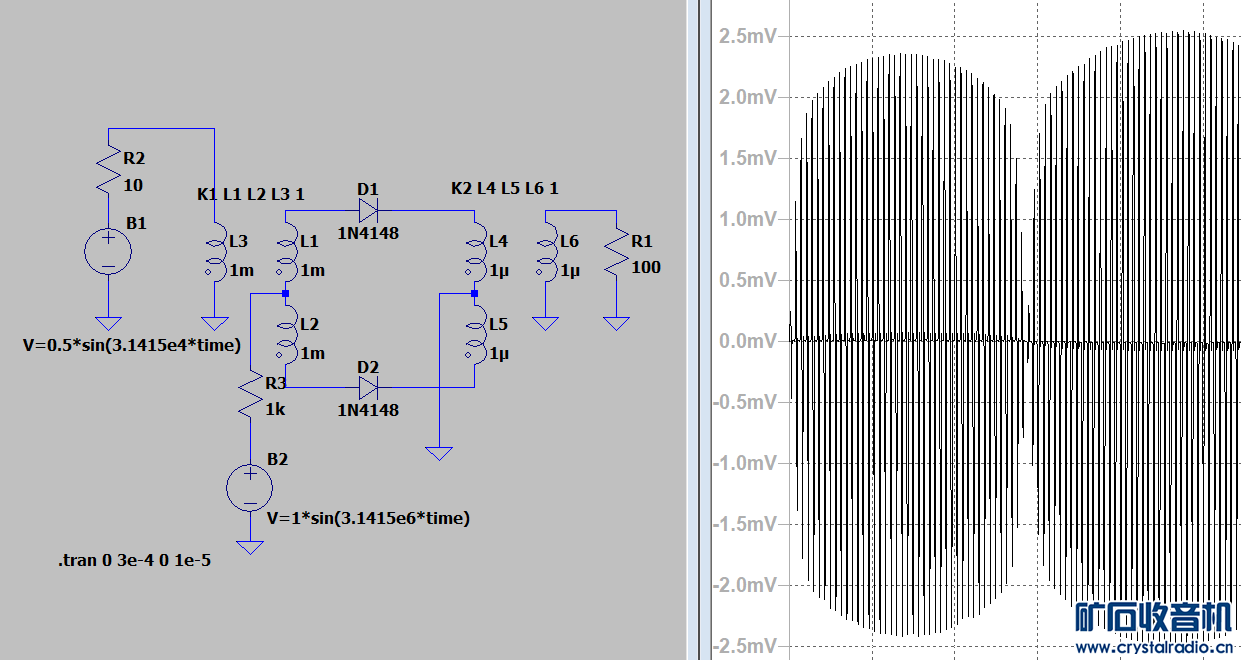Click D2's 1N4148 model label
Screen dimensions: 1241x660
click(x=368, y=410)
